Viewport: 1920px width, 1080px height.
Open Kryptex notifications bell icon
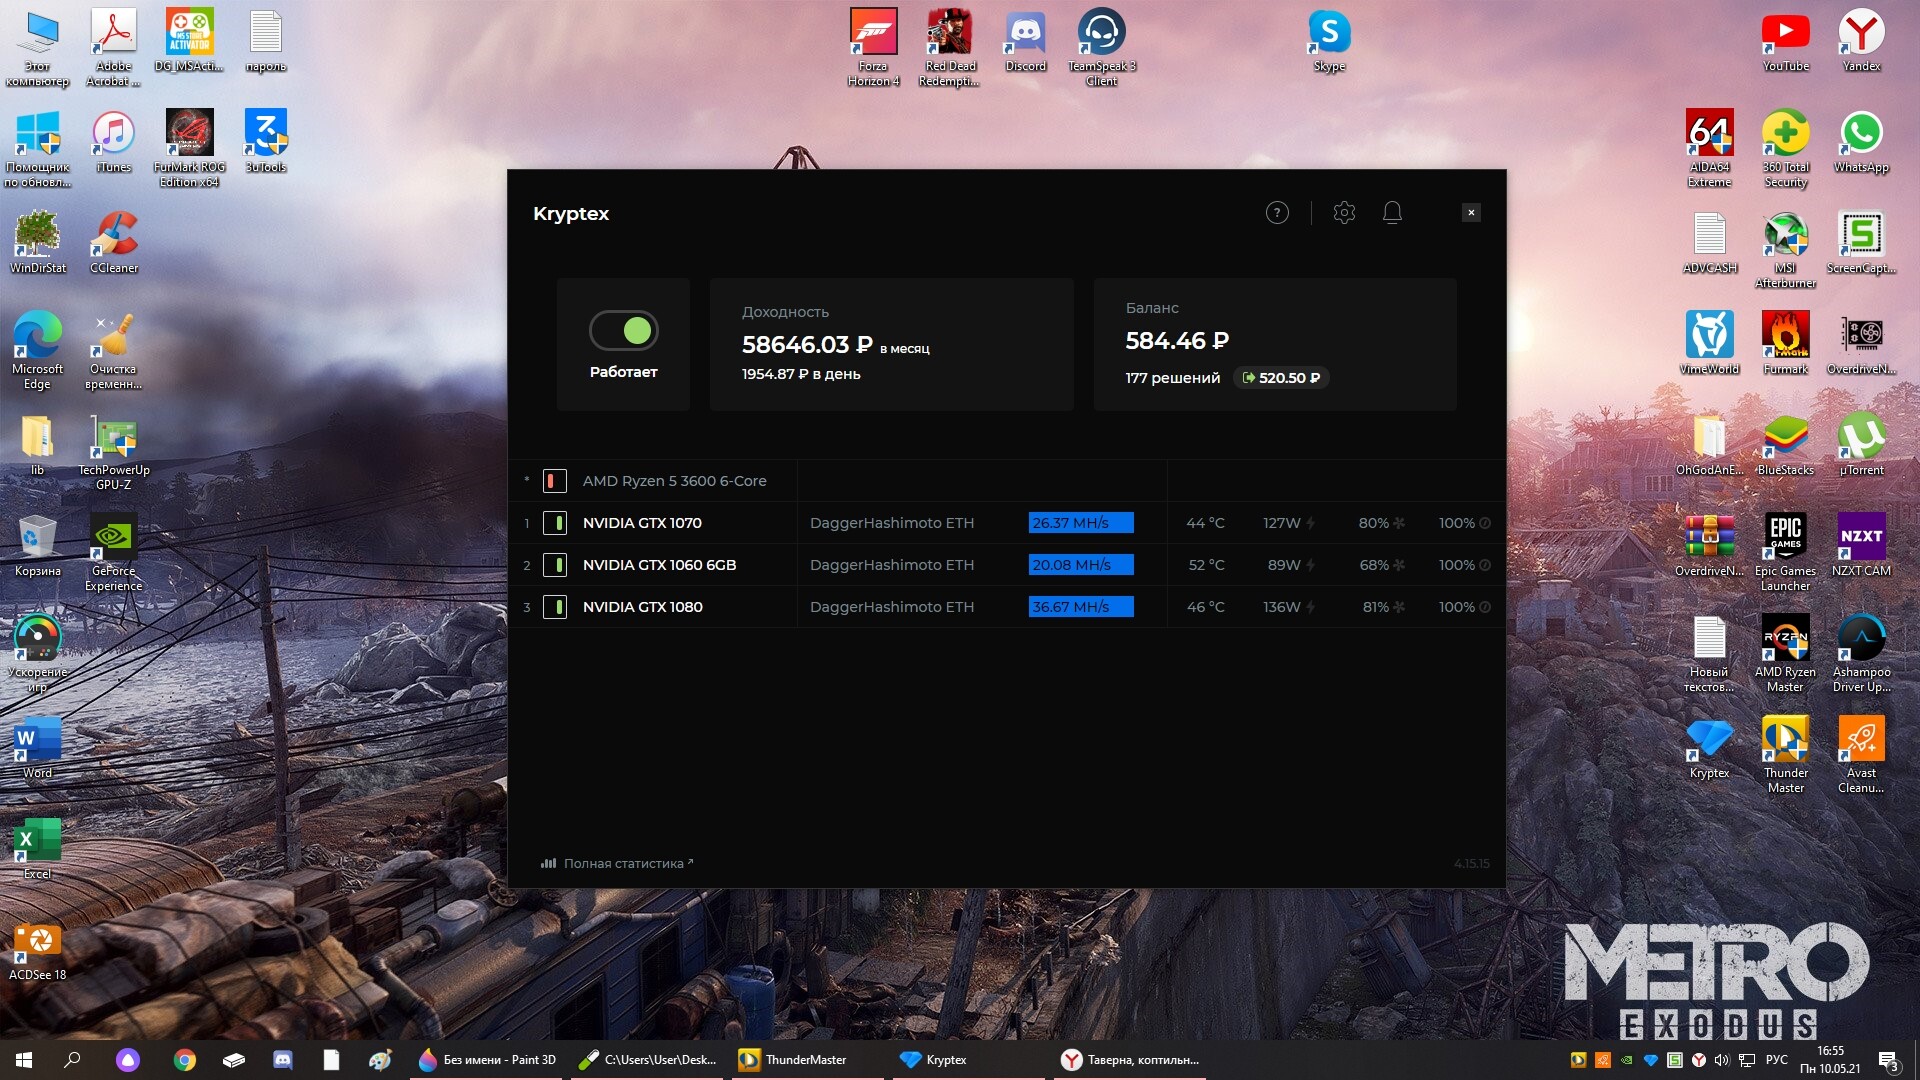[x=1392, y=213]
